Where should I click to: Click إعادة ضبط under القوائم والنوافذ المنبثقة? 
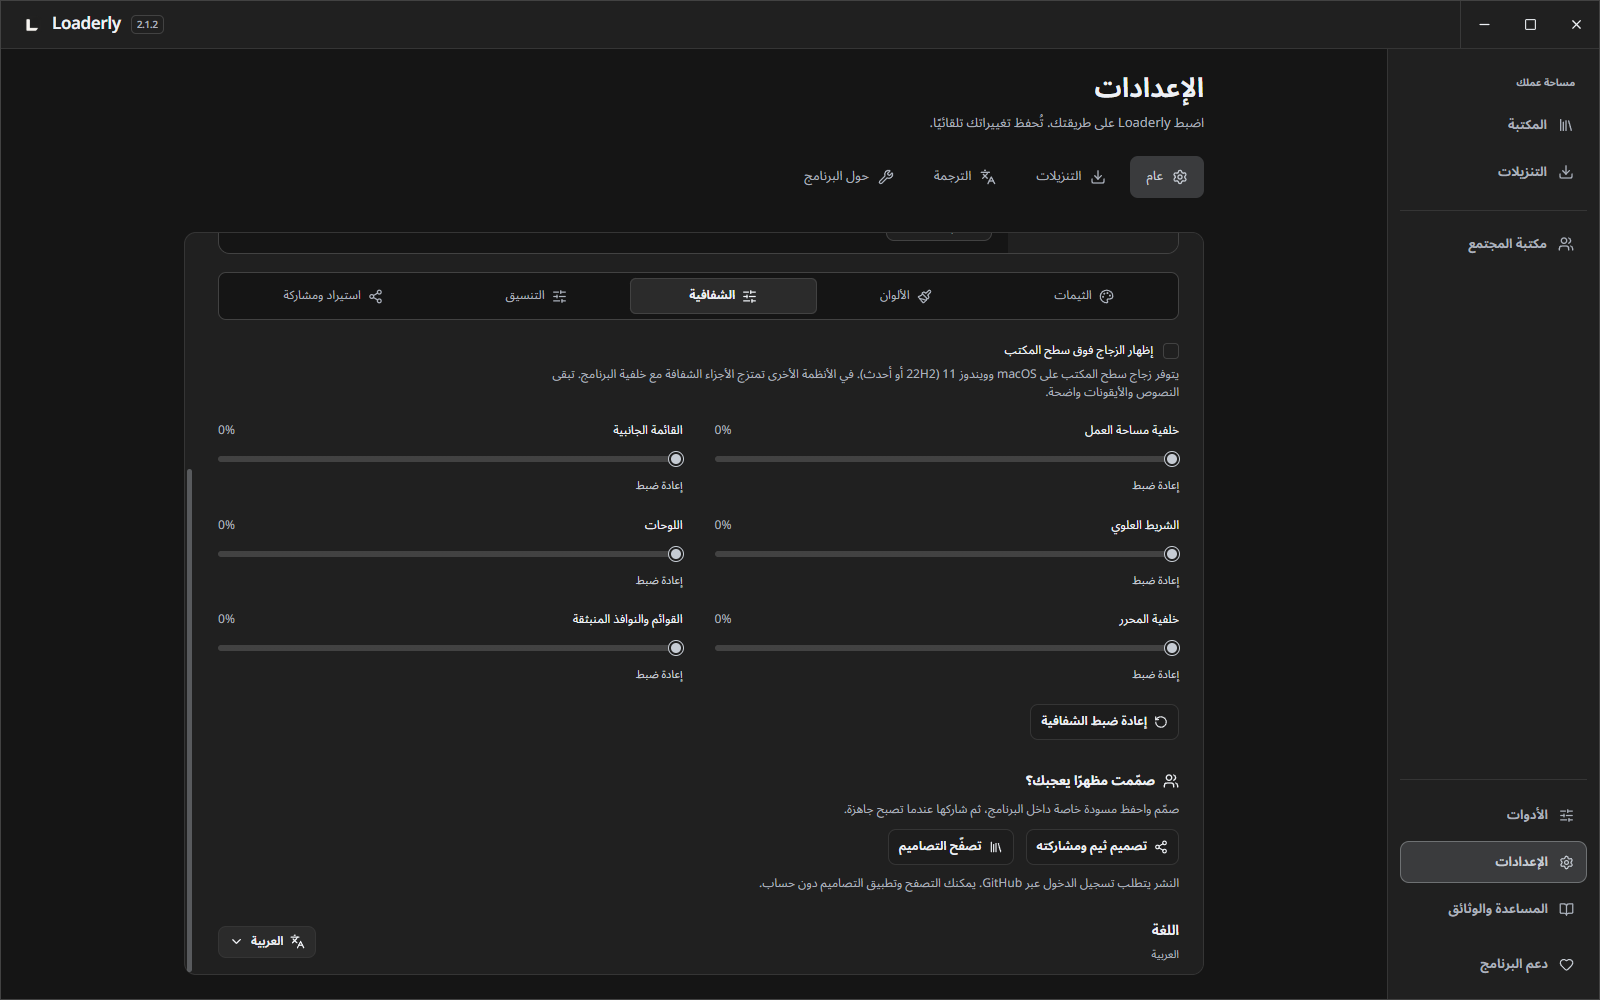tap(659, 675)
